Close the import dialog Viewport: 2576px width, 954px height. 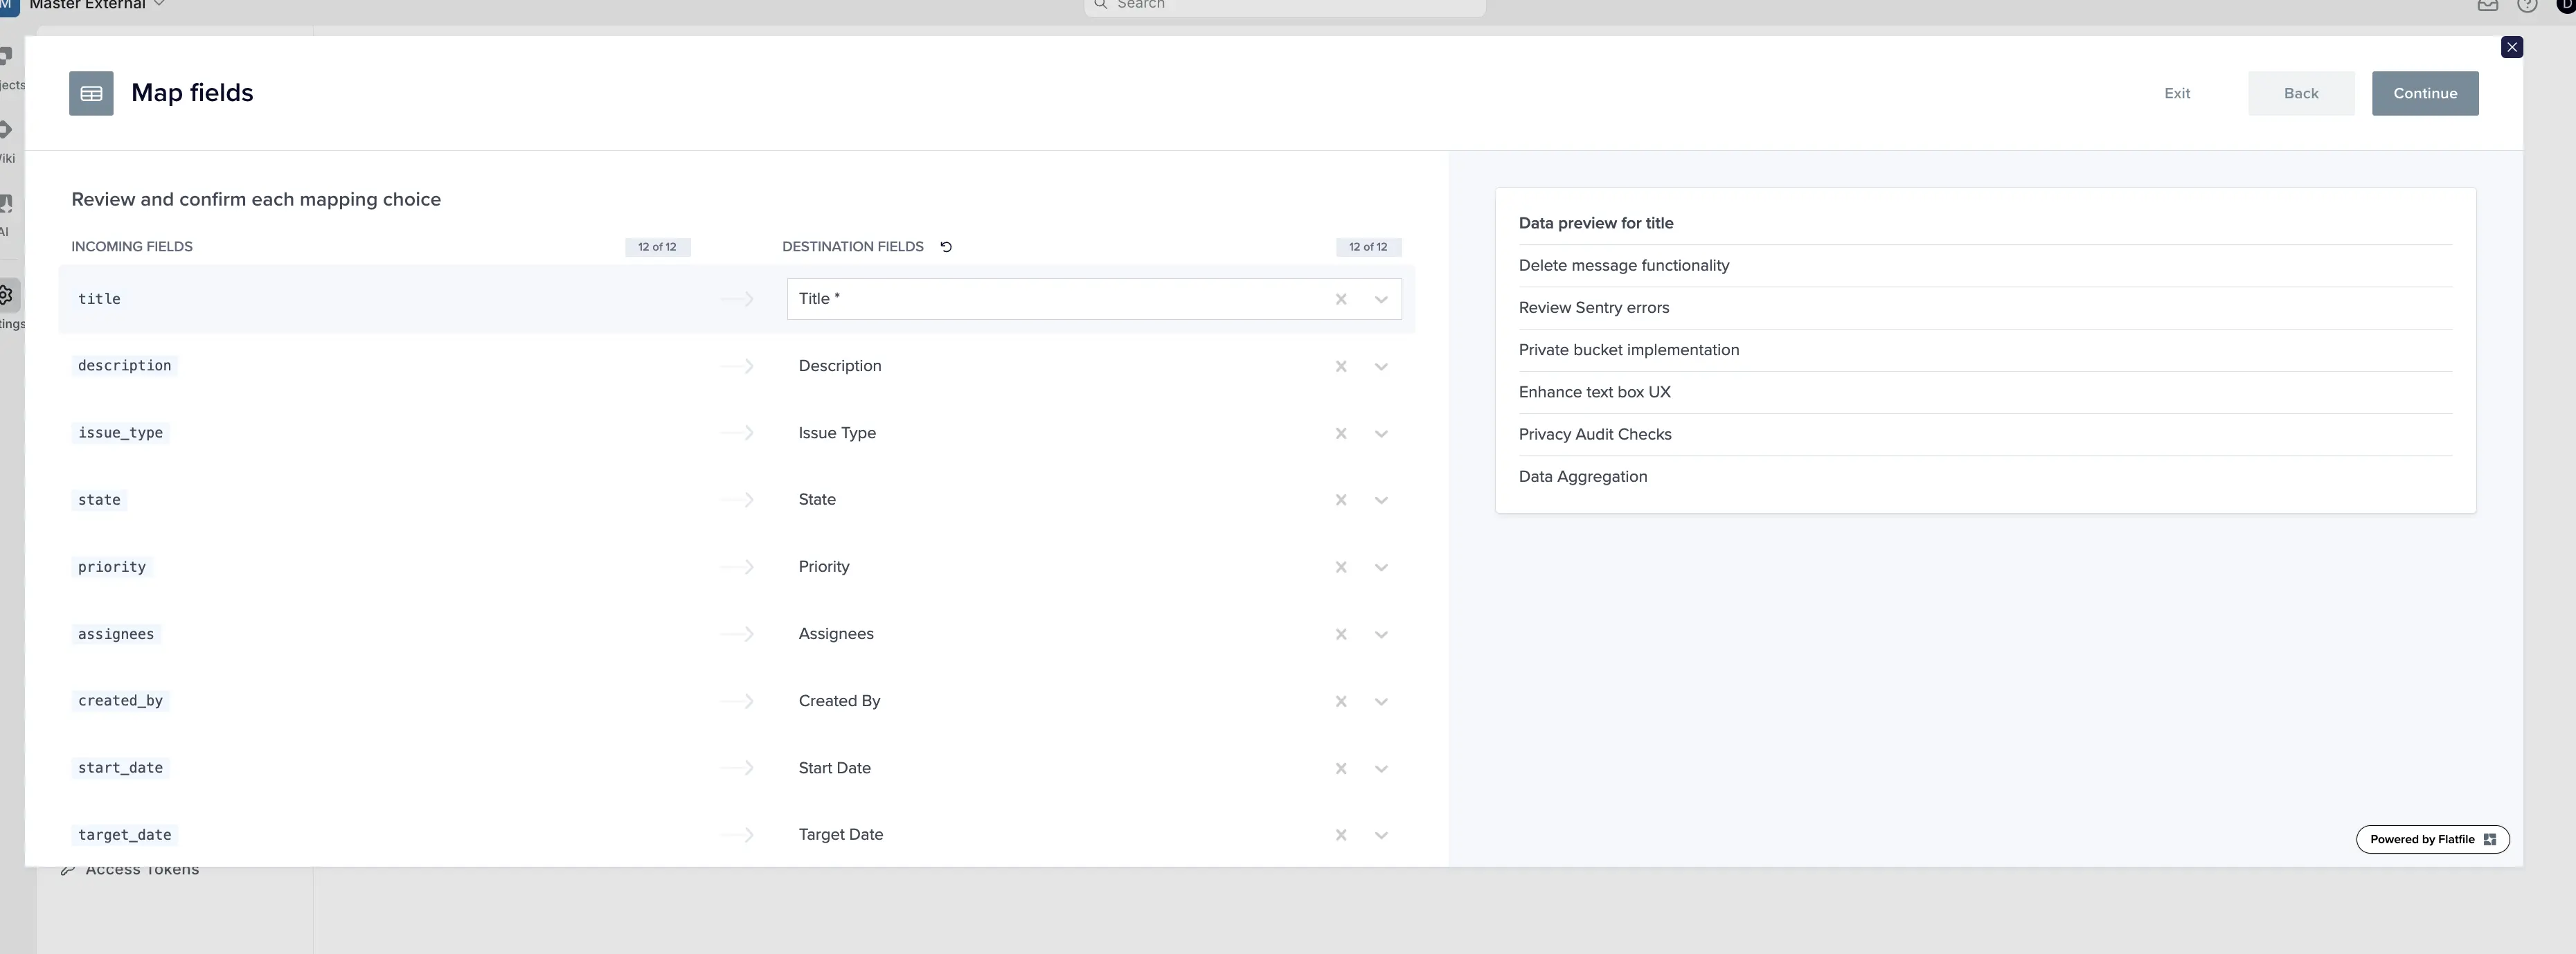2511,47
